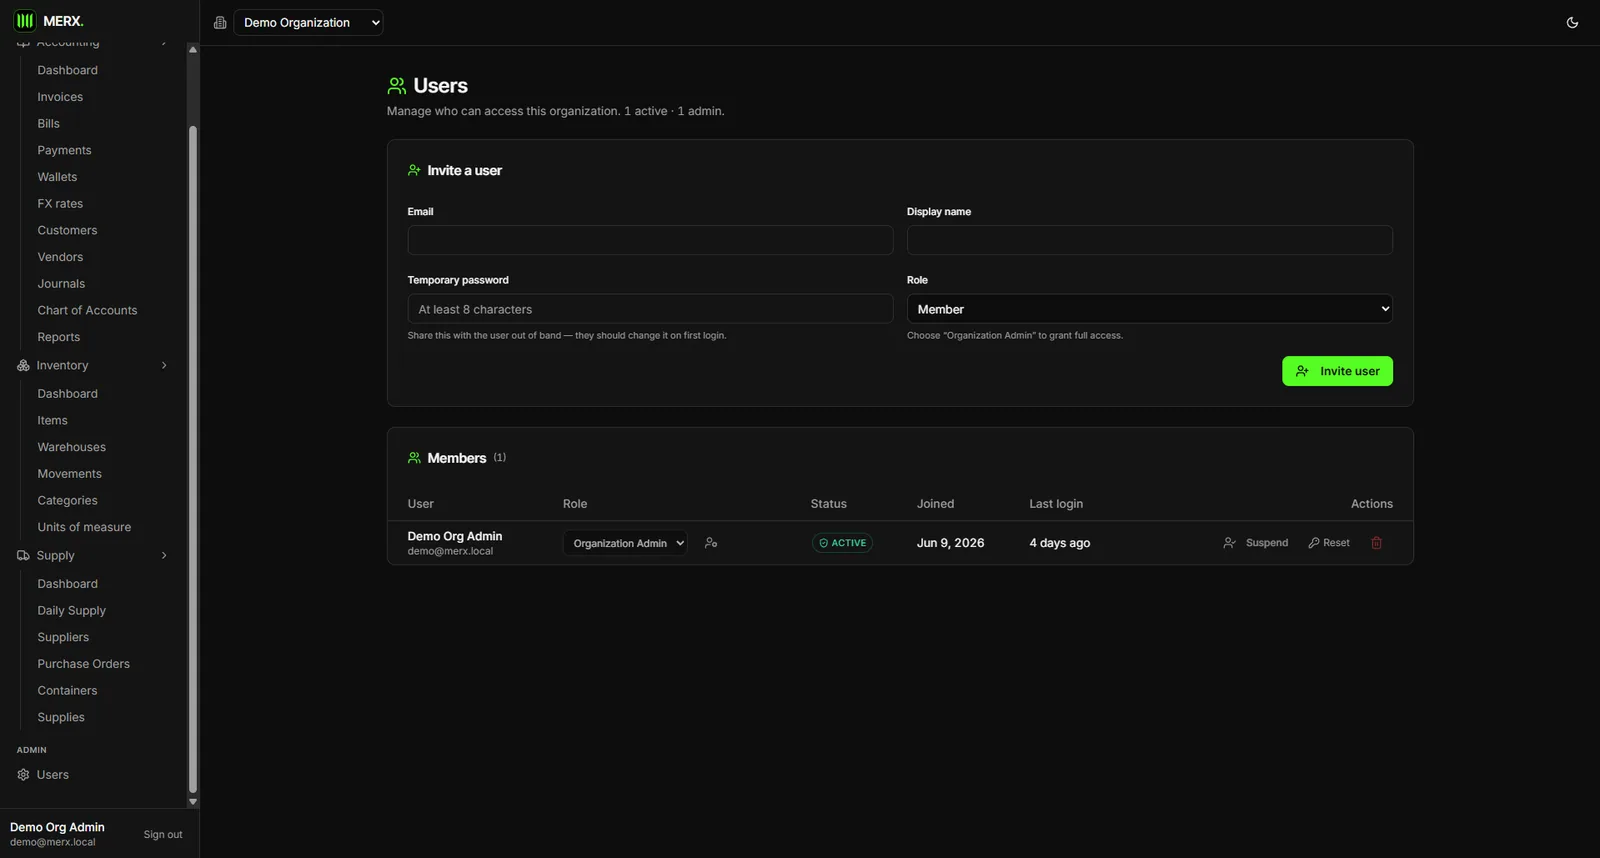Click the Demo Org Admin name in table
Viewport: 1600px width, 858px height.
coord(455,537)
